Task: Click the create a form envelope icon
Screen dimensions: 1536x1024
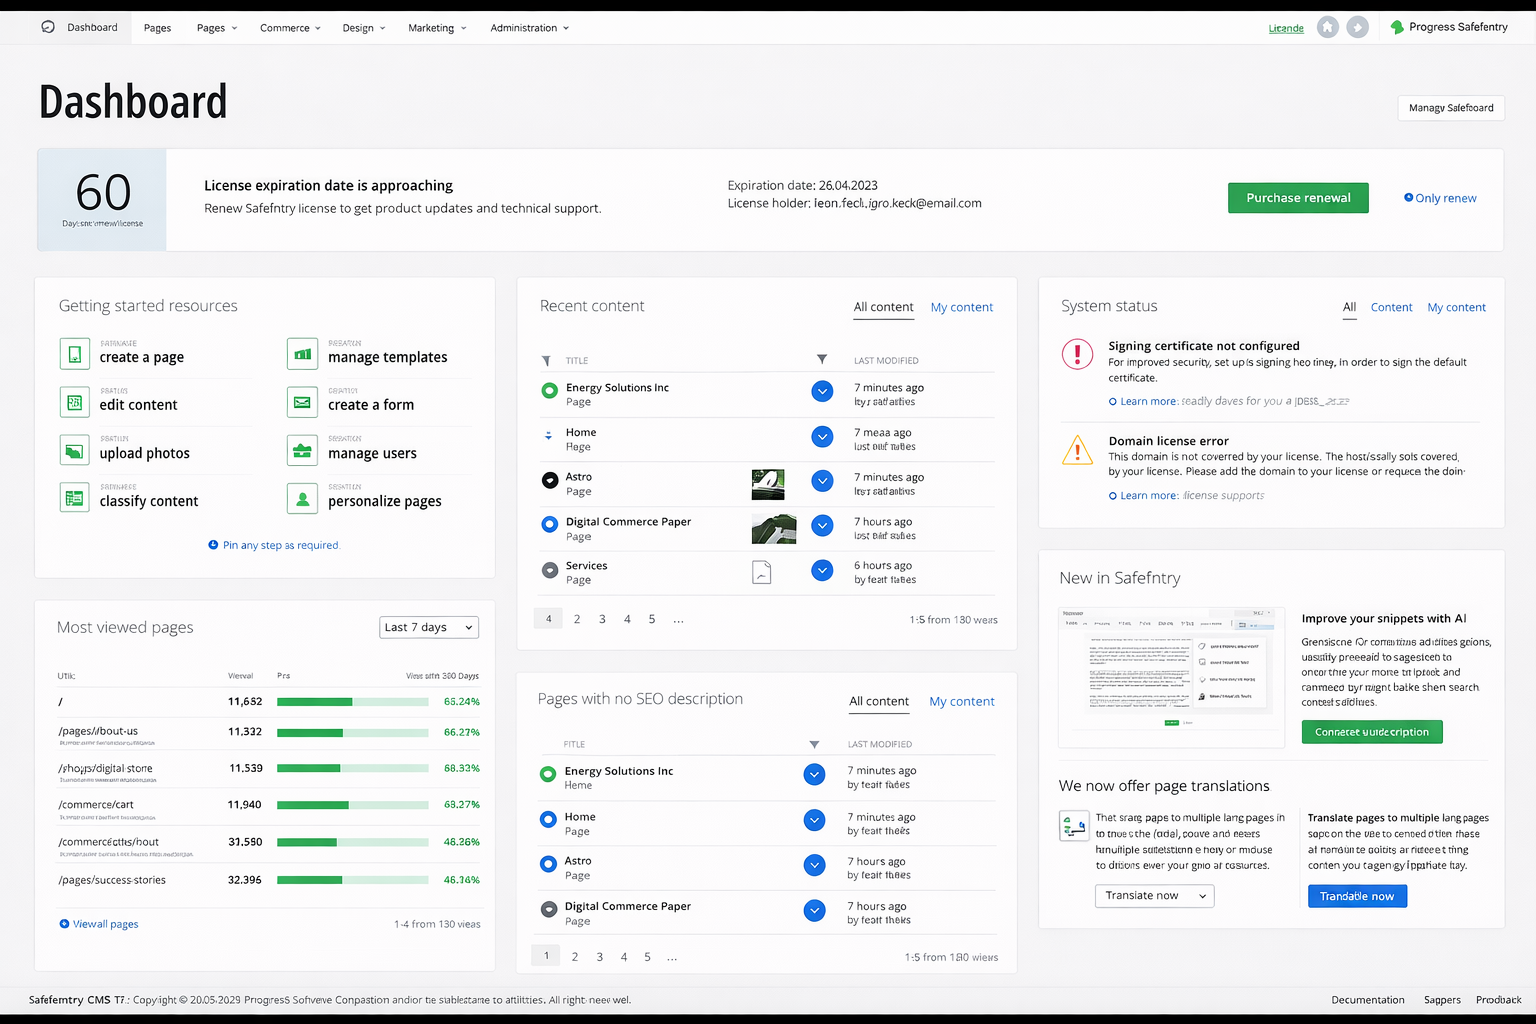Action: click(302, 401)
